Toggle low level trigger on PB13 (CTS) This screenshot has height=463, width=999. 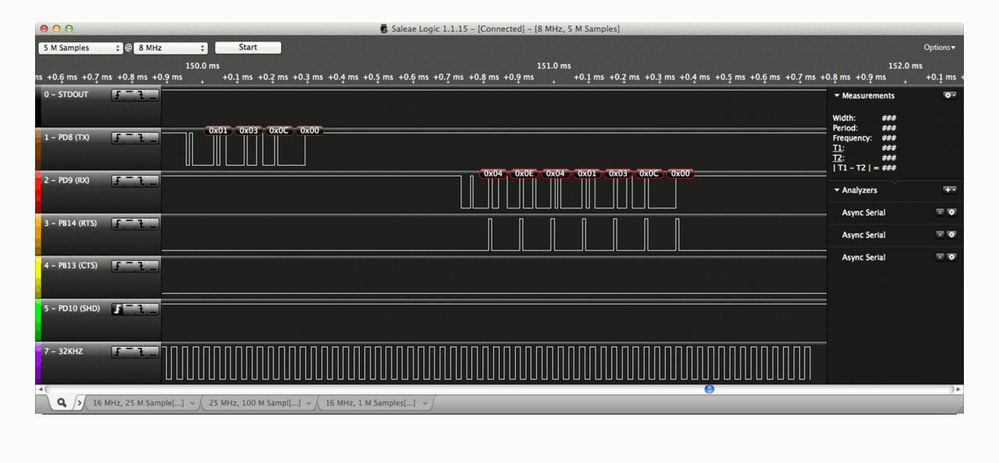click(x=153, y=266)
